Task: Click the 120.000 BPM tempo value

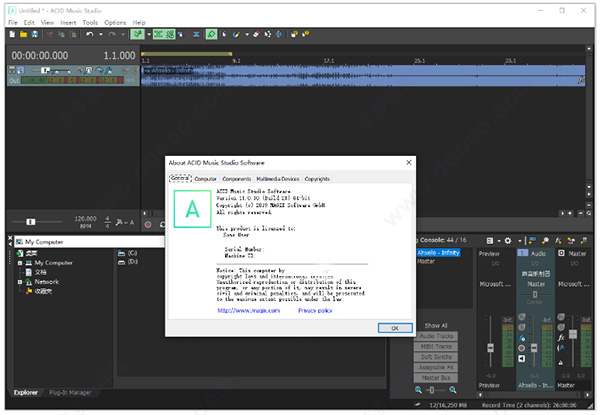Action: tap(85, 219)
